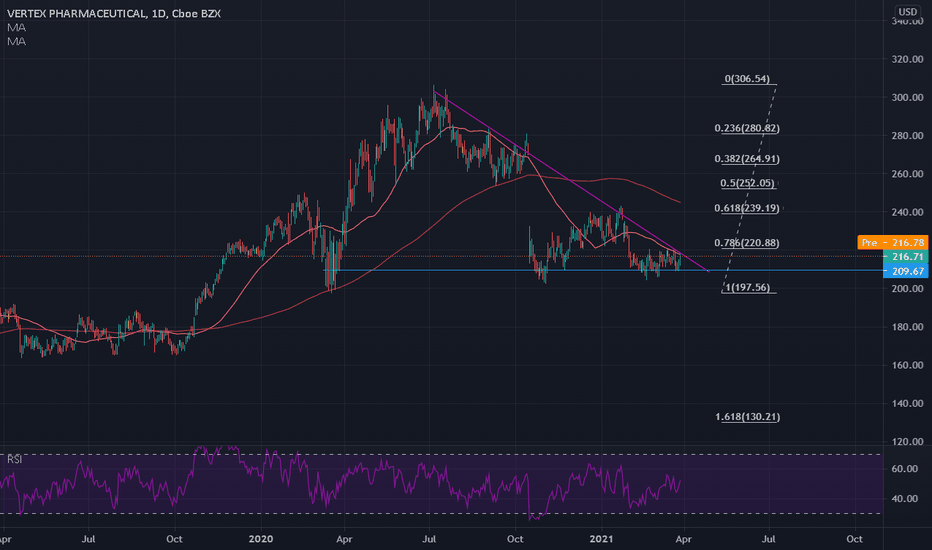Select the first MA indicator label
This screenshot has width=932, height=550.
point(16,27)
